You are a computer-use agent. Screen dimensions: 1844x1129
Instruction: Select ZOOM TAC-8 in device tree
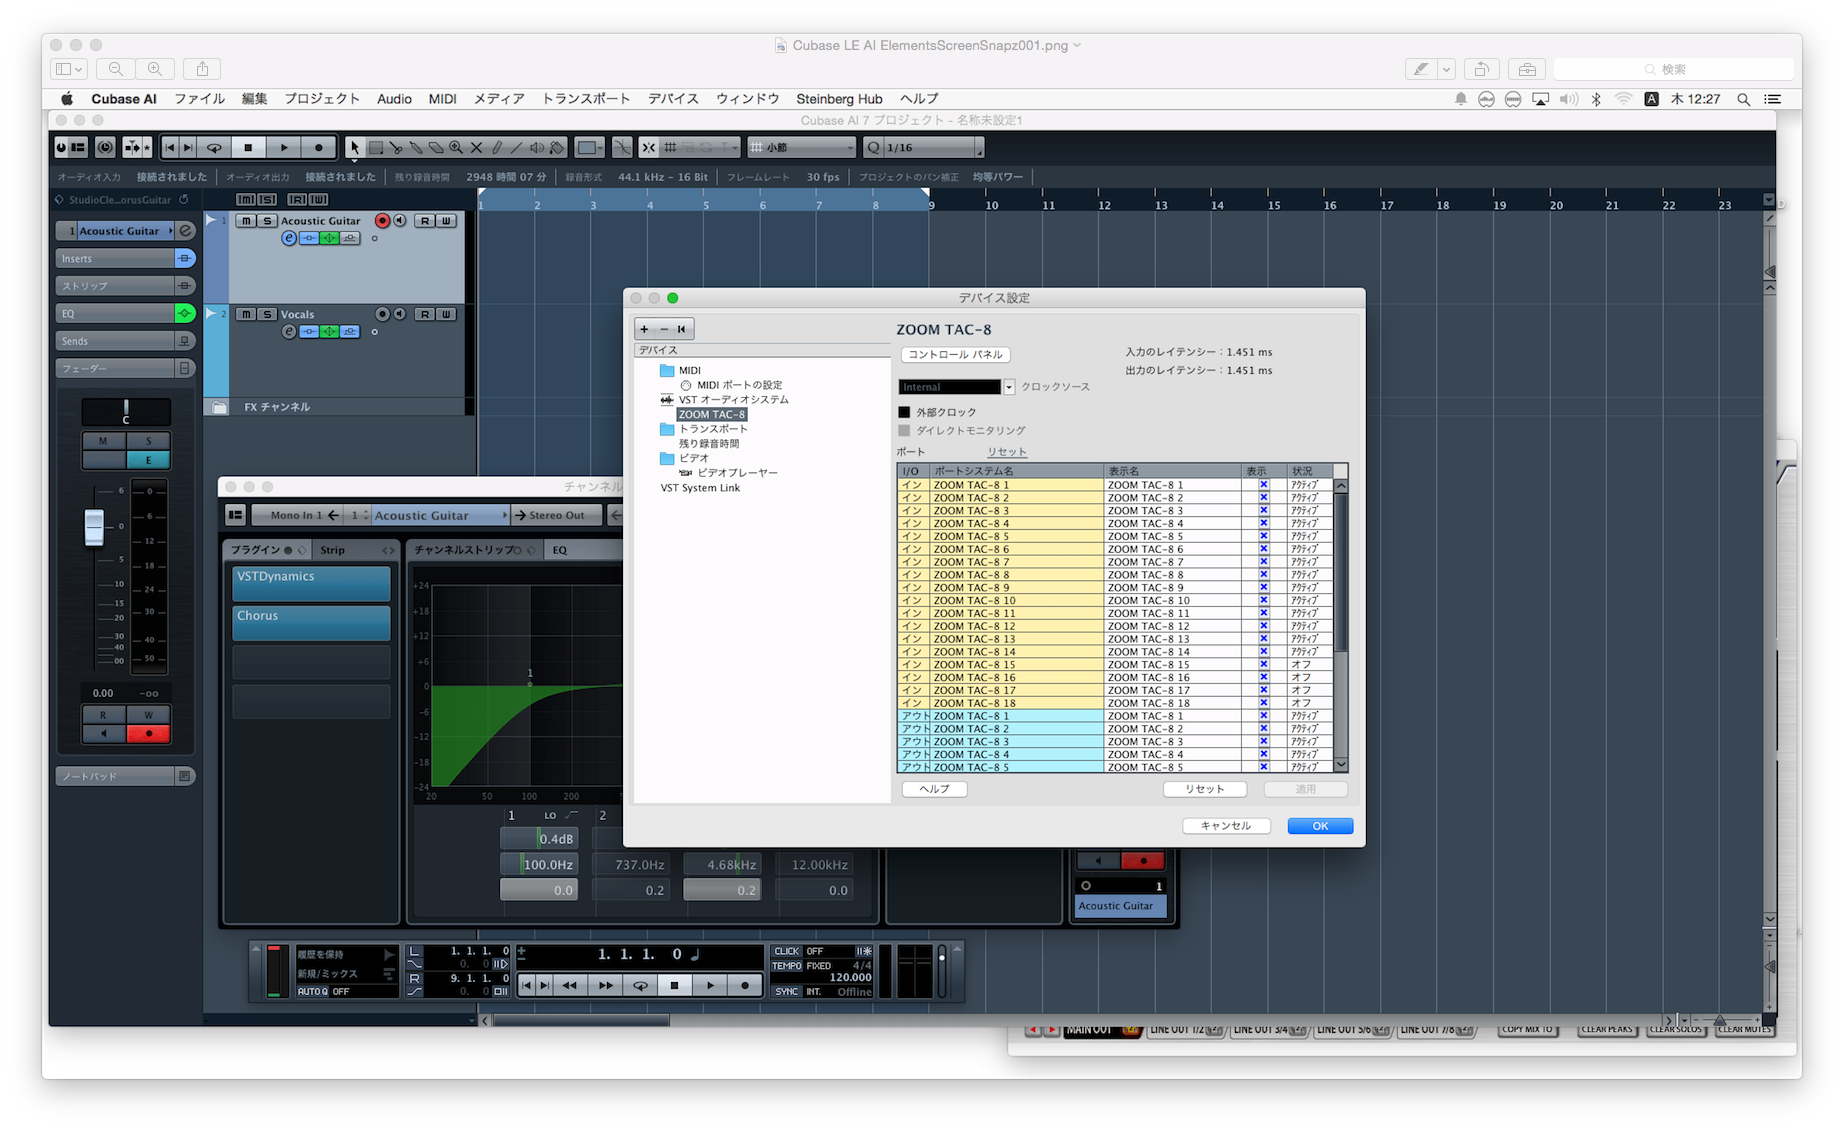coord(712,414)
